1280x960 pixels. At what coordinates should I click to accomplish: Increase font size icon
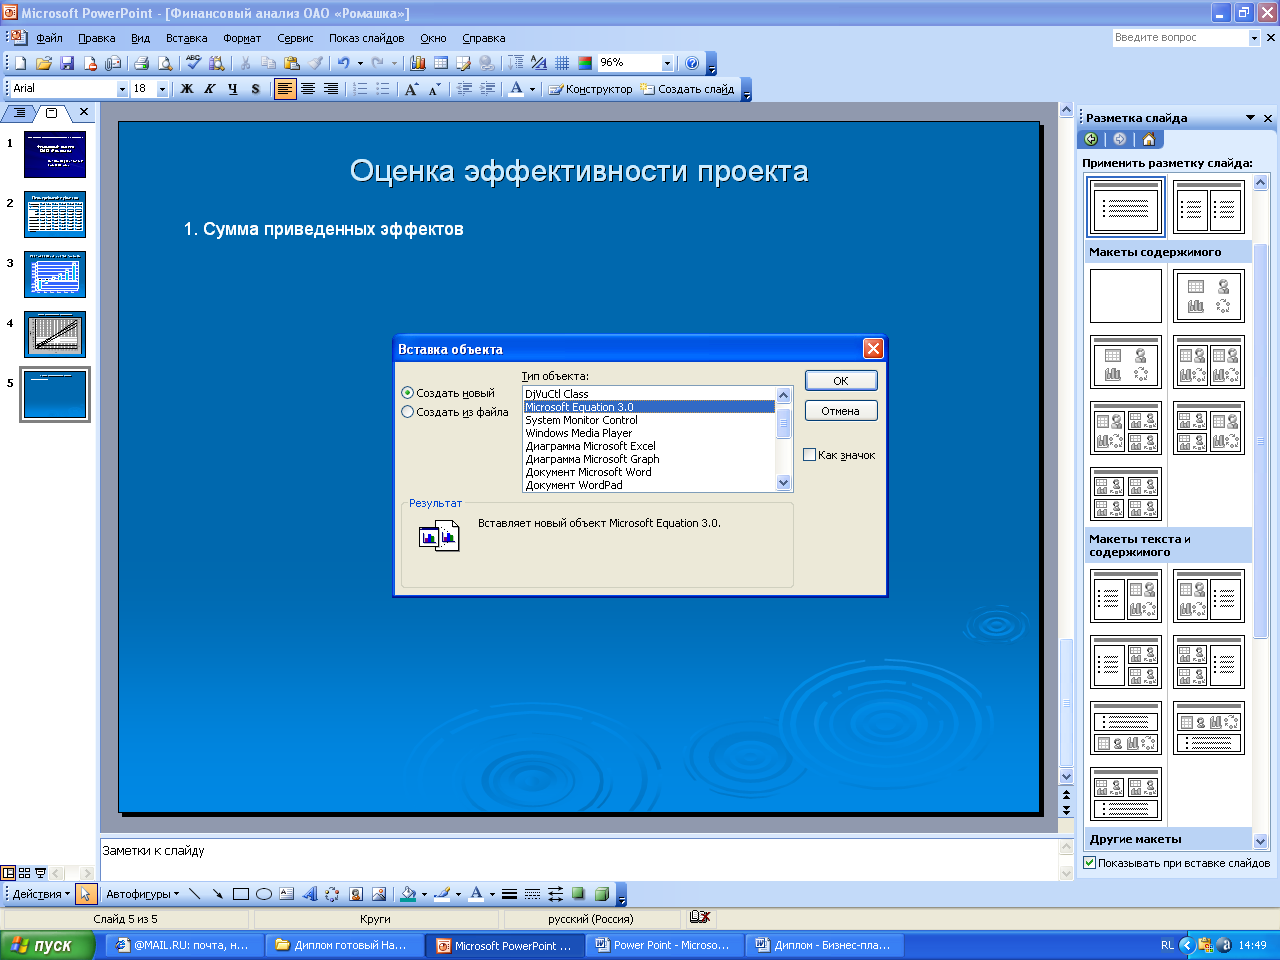coord(411,89)
